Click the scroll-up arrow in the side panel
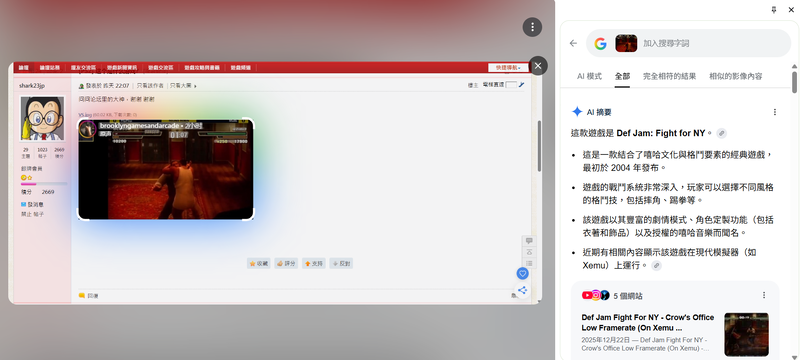This screenshot has width=800, height=360. 794,66
